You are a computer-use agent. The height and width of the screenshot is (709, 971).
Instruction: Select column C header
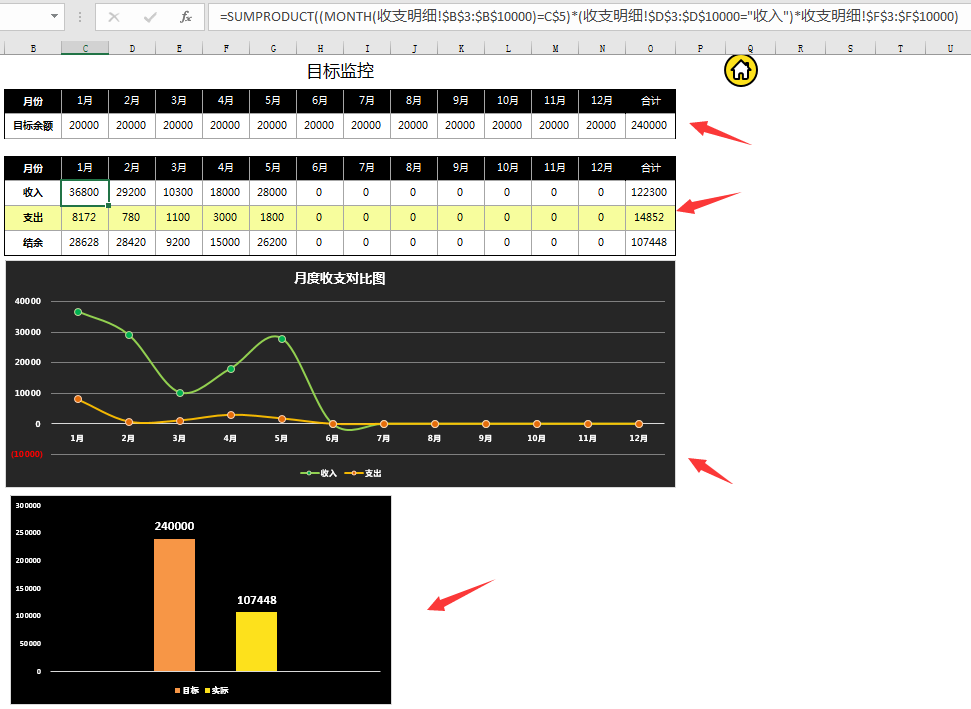pyautogui.click(x=85, y=48)
